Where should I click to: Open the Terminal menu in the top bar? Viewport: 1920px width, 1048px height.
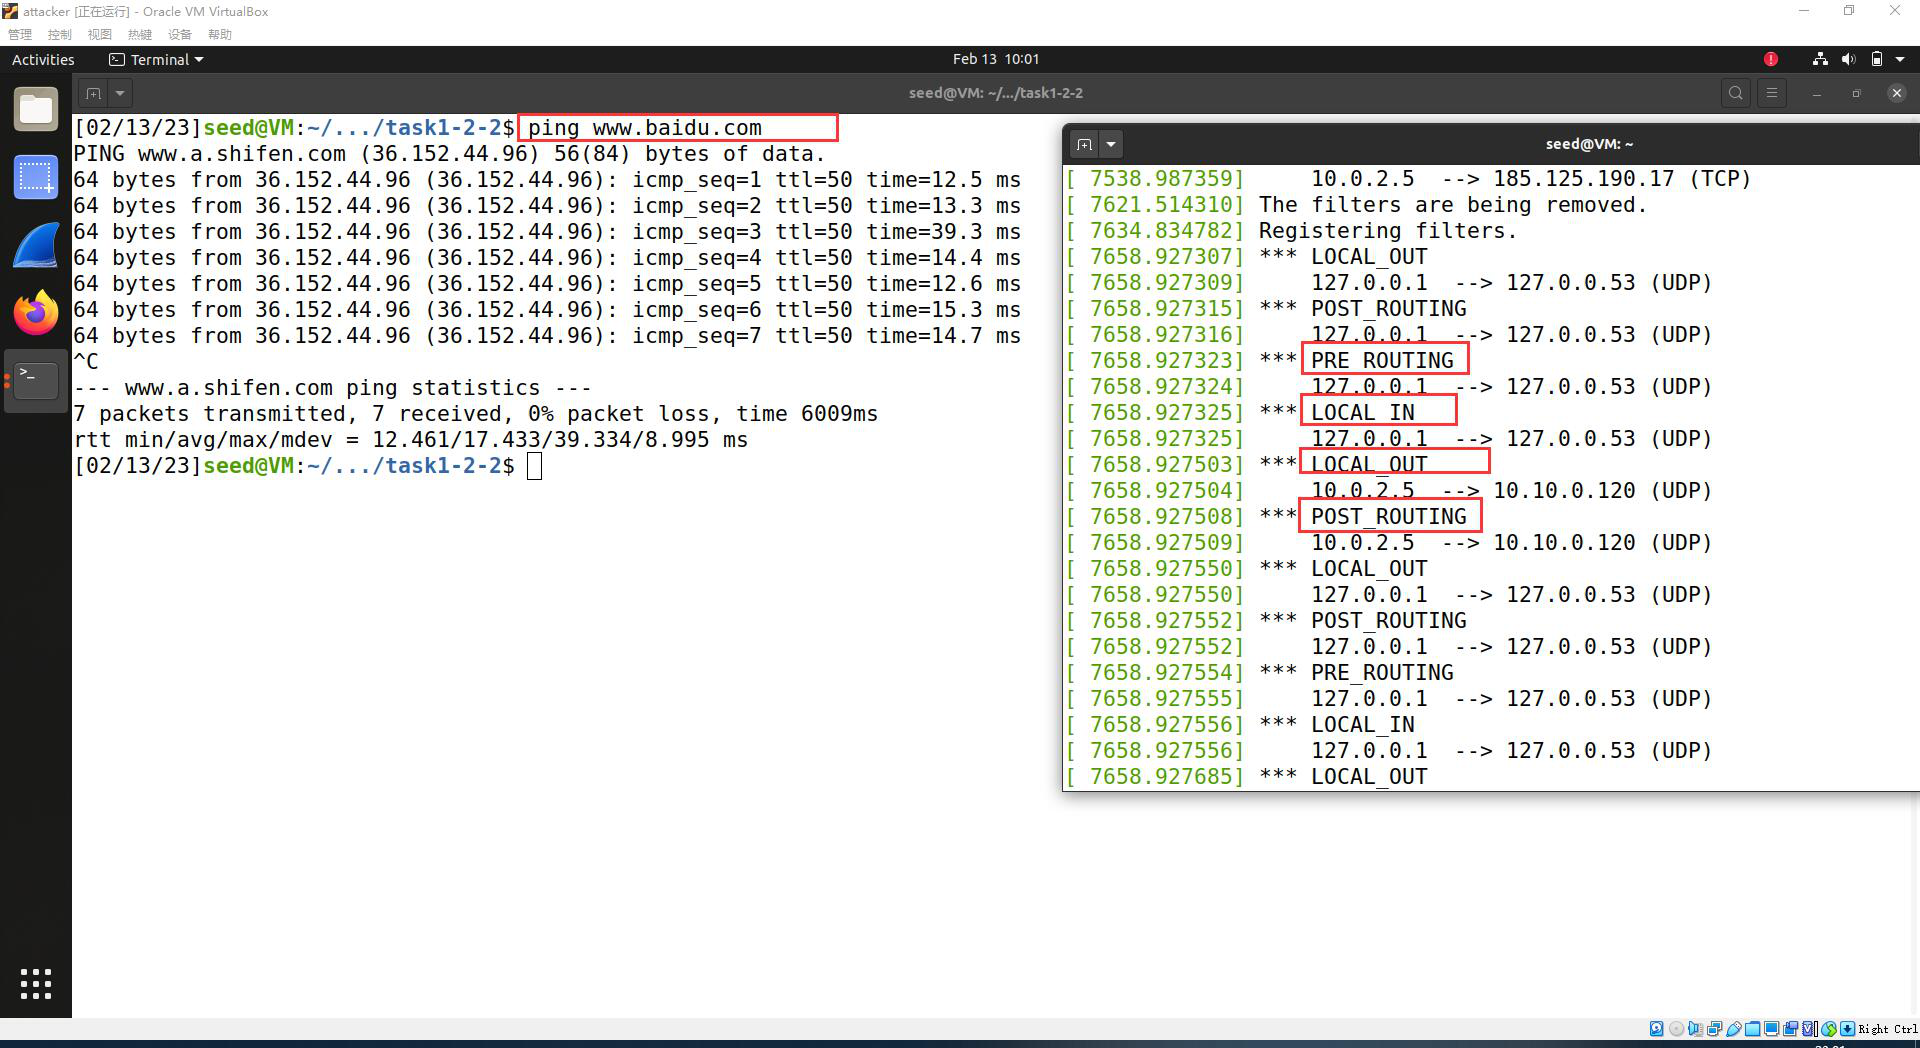pos(155,59)
